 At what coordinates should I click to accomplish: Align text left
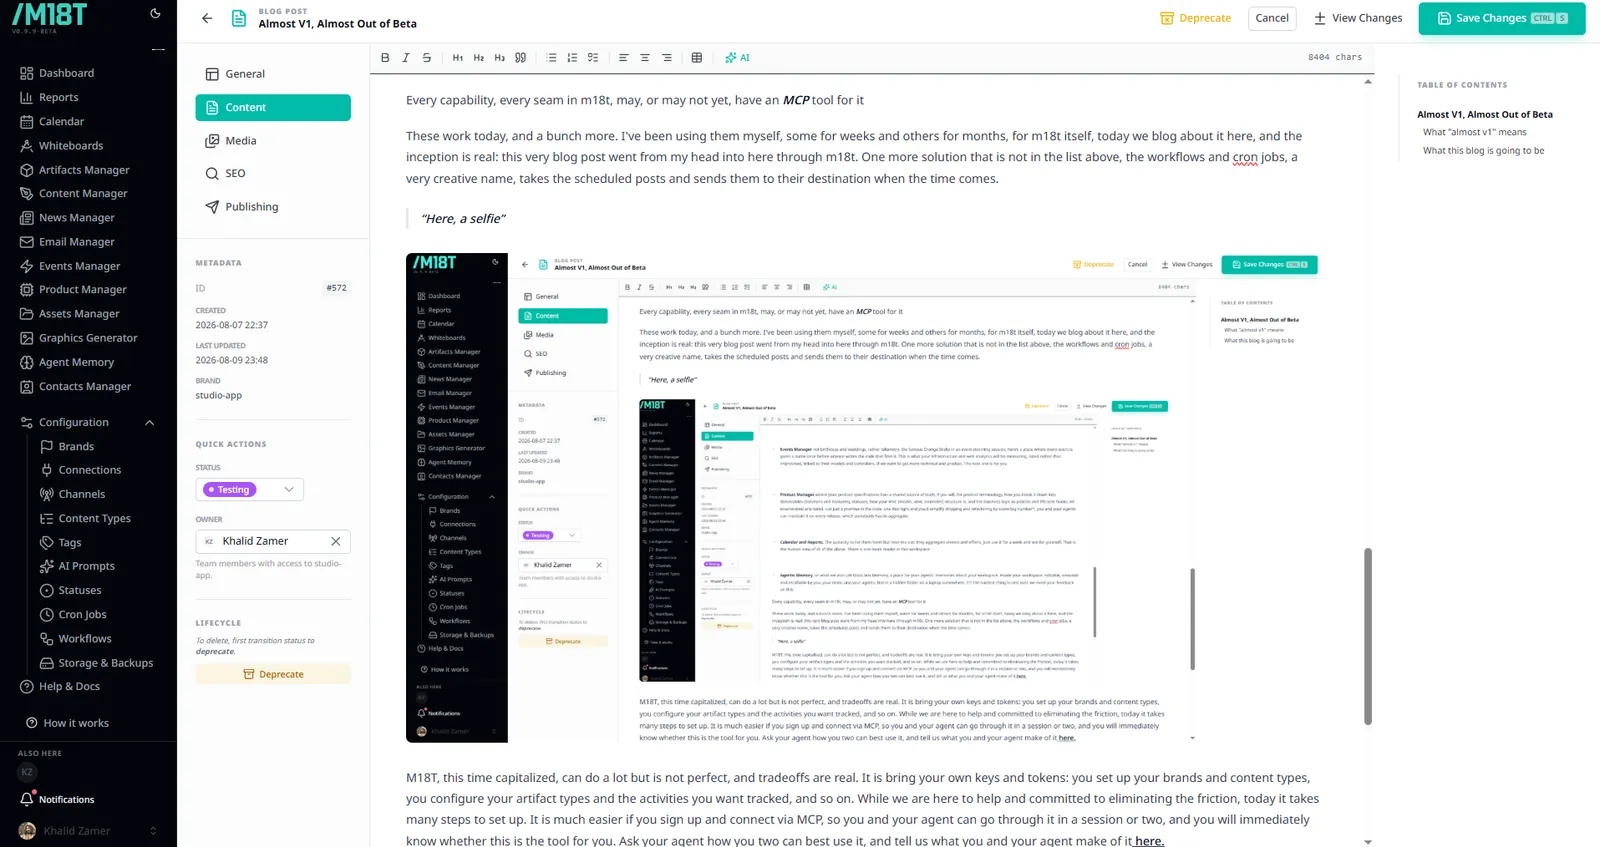623,58
